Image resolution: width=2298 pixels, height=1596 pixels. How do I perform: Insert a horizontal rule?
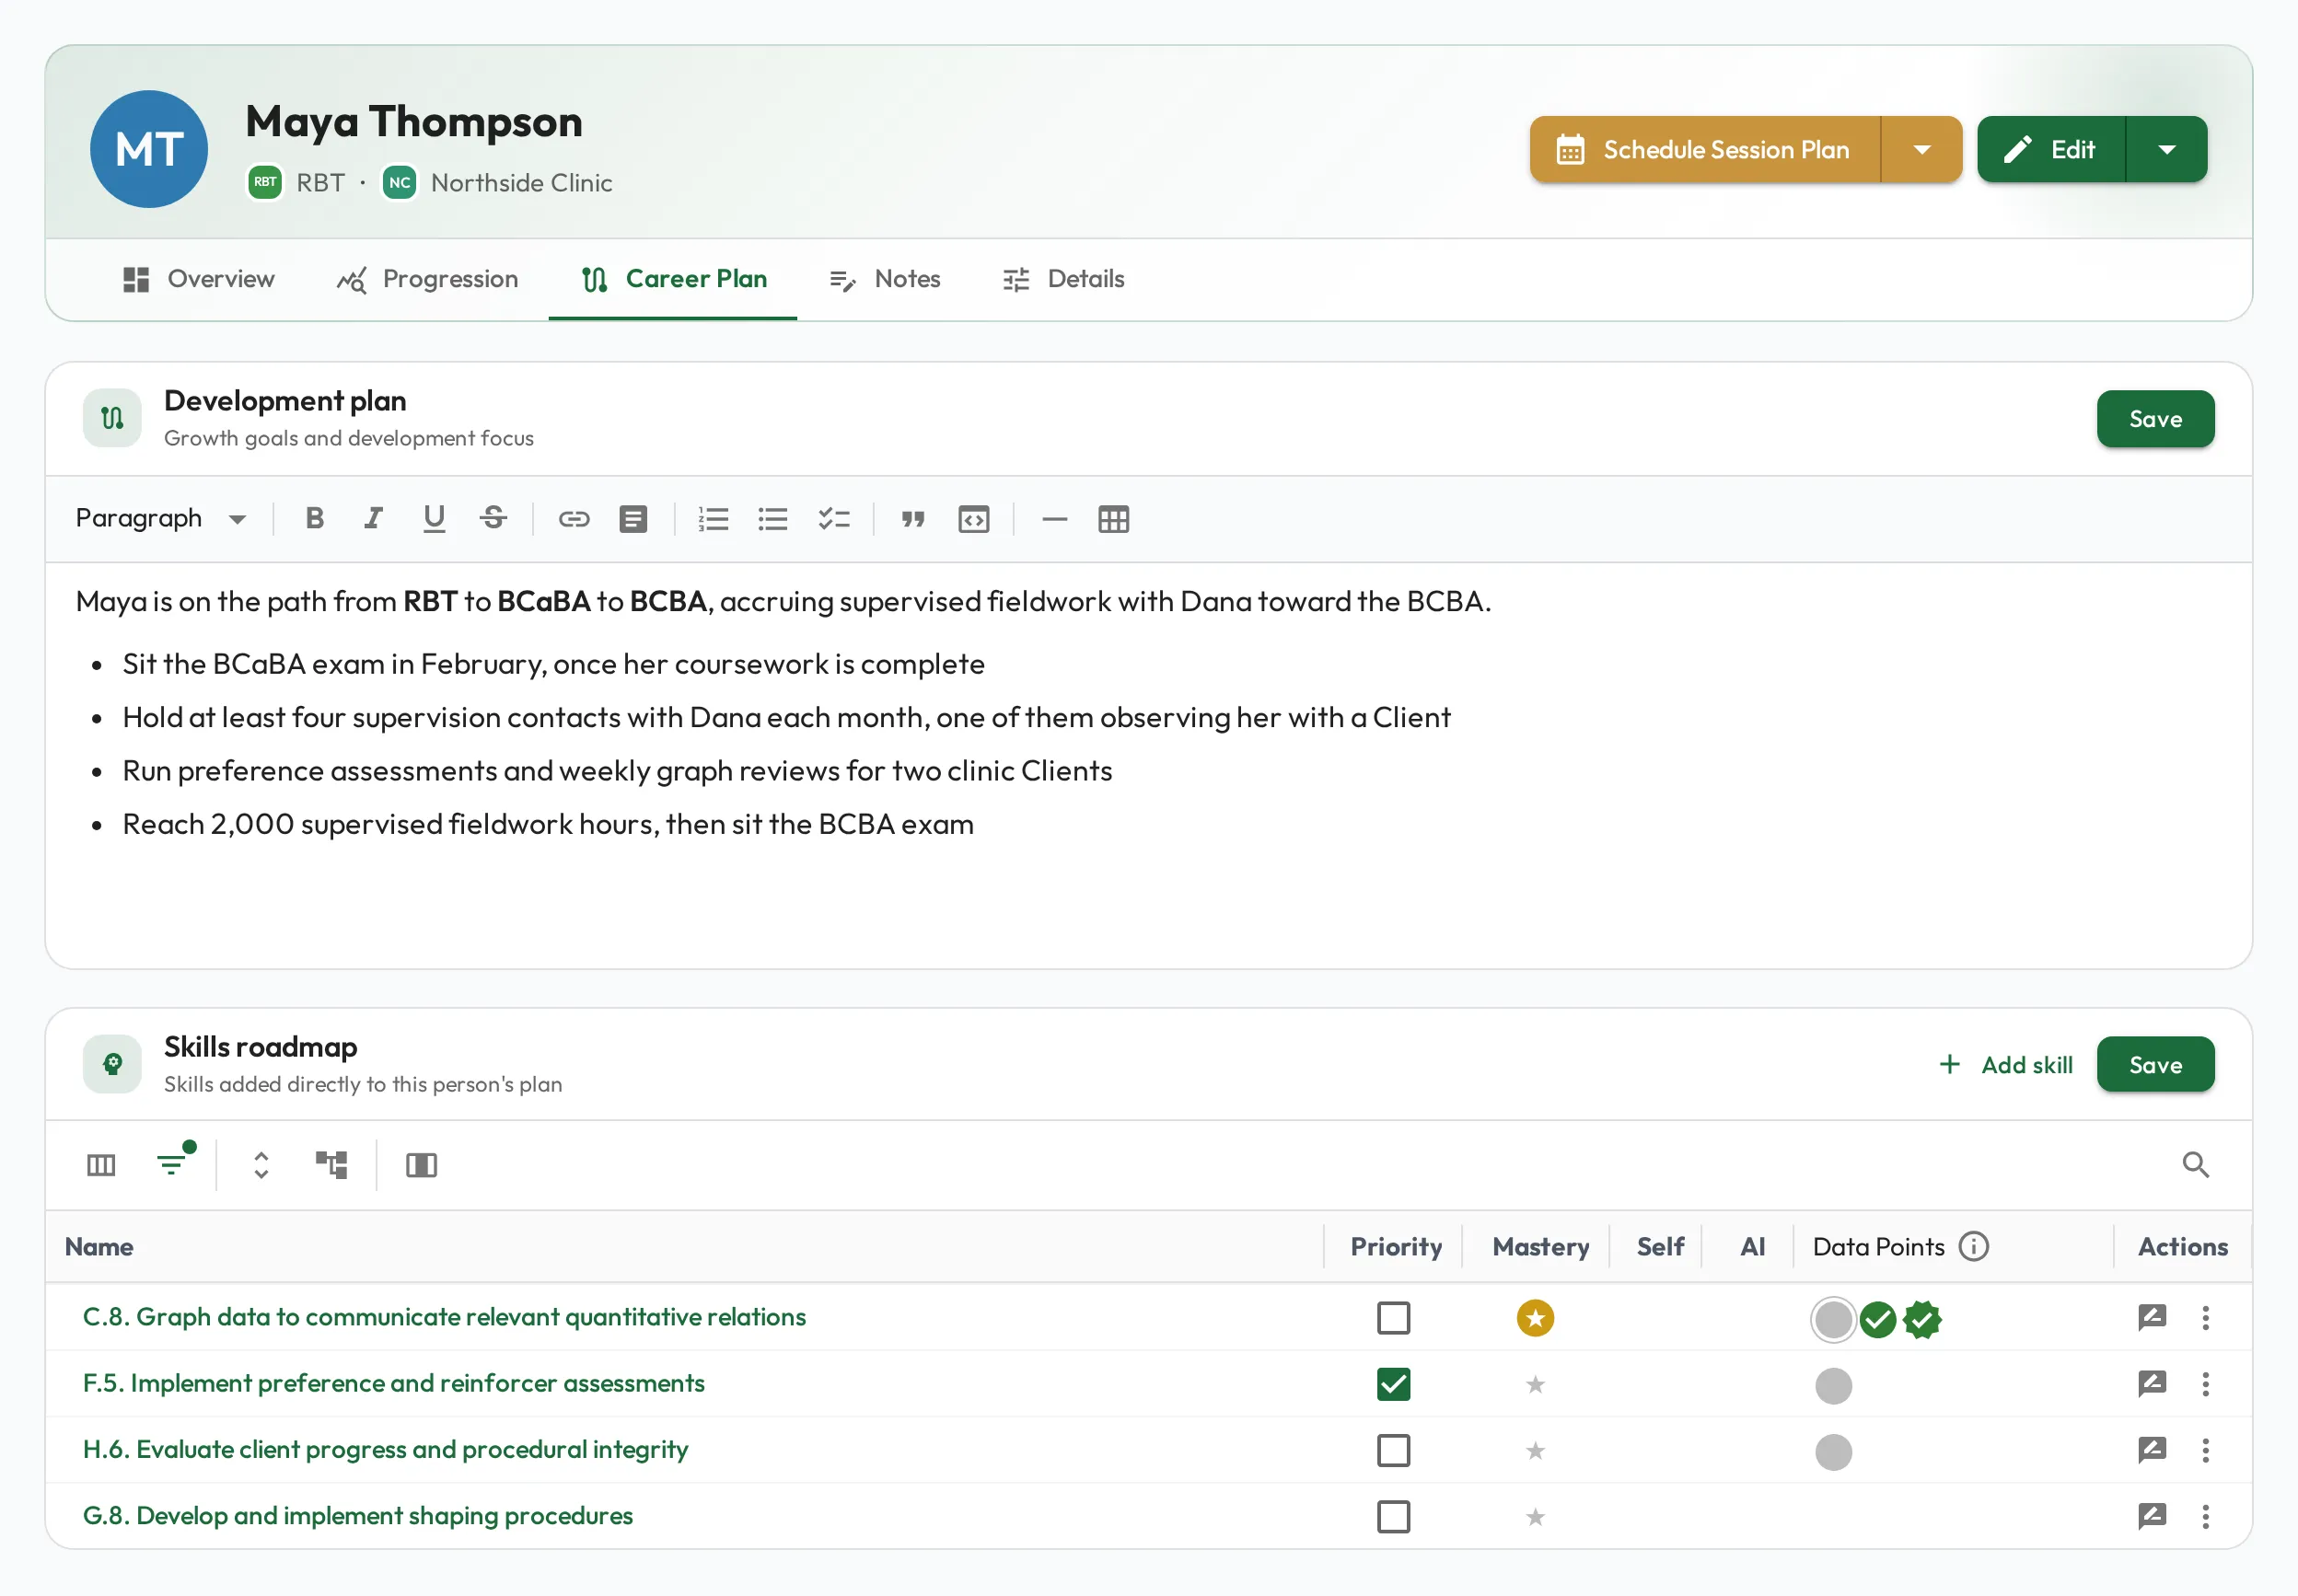pos(1054,518)
